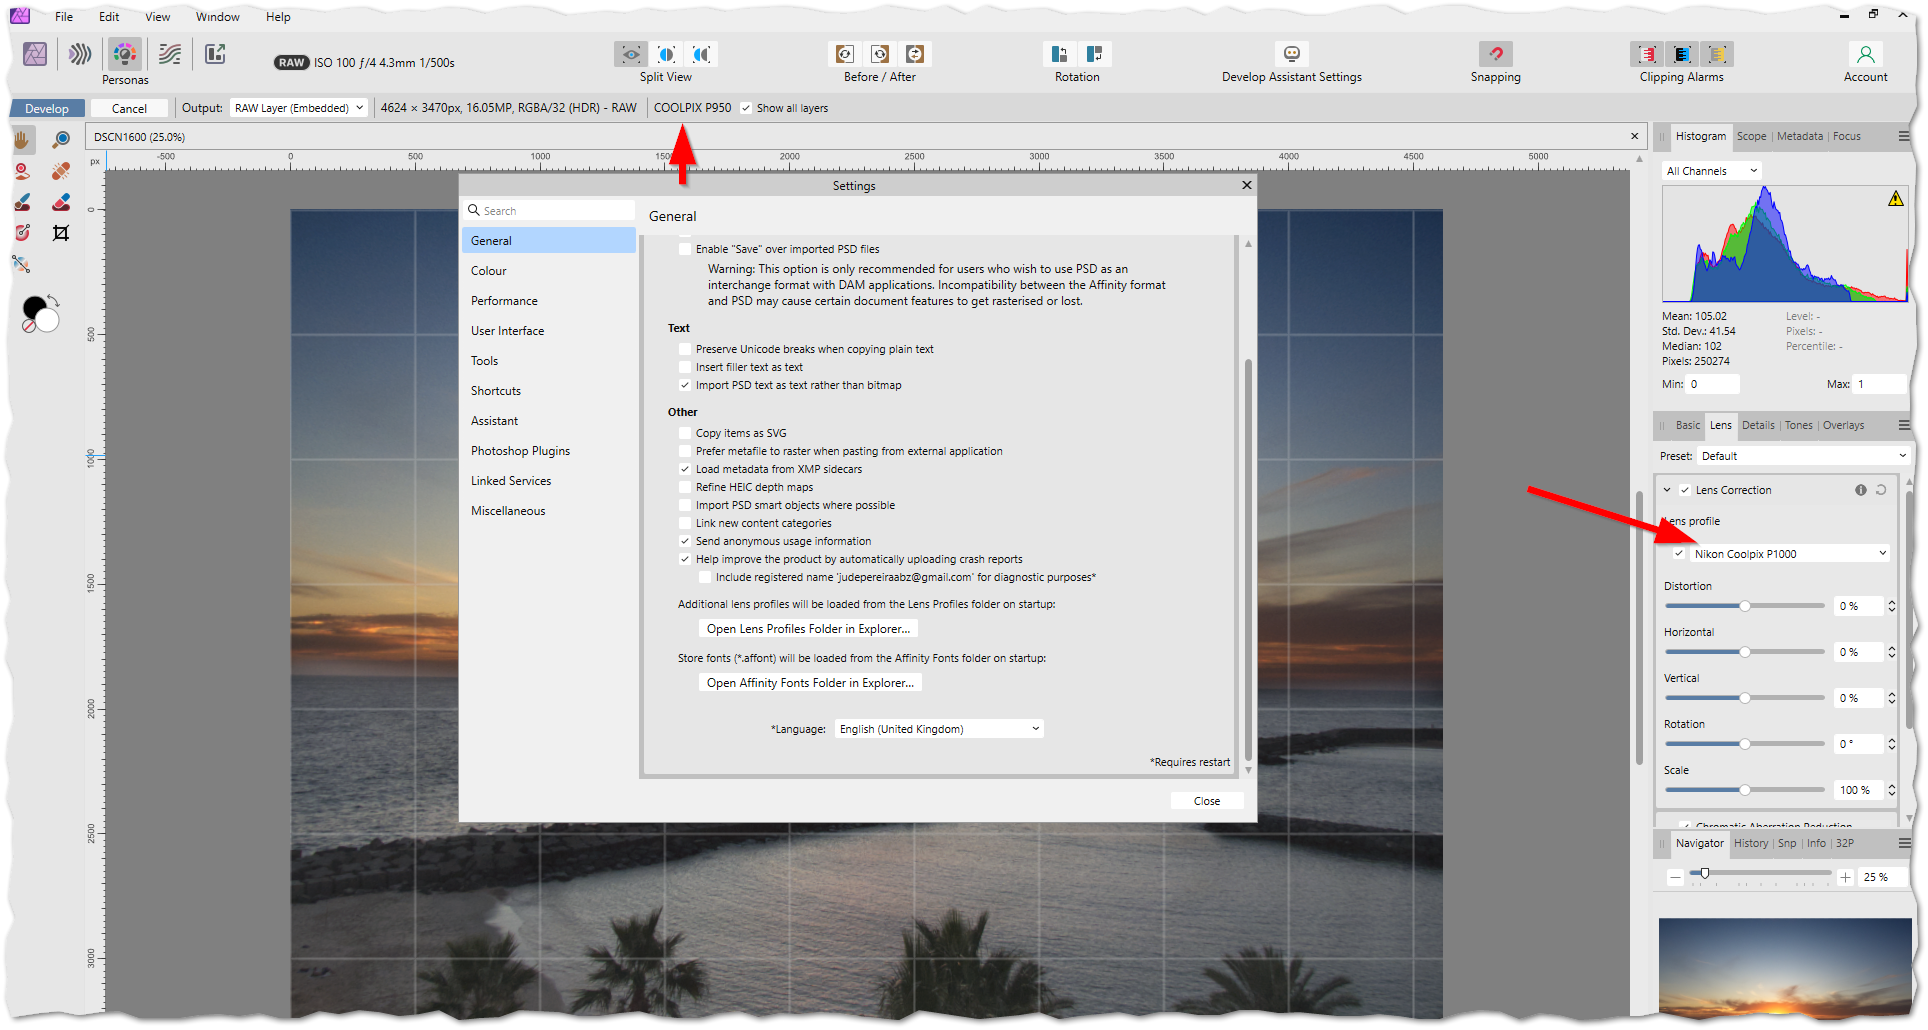Screen dimensions: 1928x1030
Task: Toggle the blue clipped shadows alarm
Action: [x=1682, y=54]
